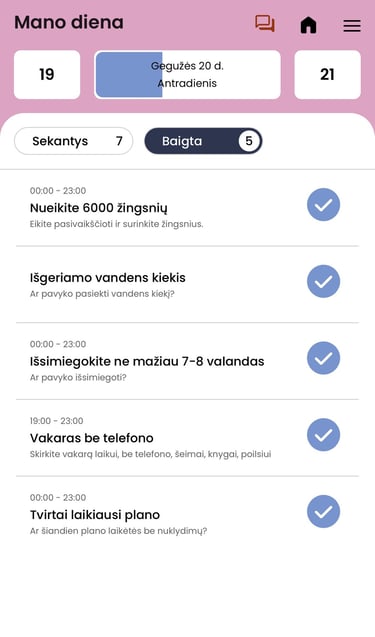Screen dimensions: 375x637
Task: Go to next day 21
Action: (327, 75)
